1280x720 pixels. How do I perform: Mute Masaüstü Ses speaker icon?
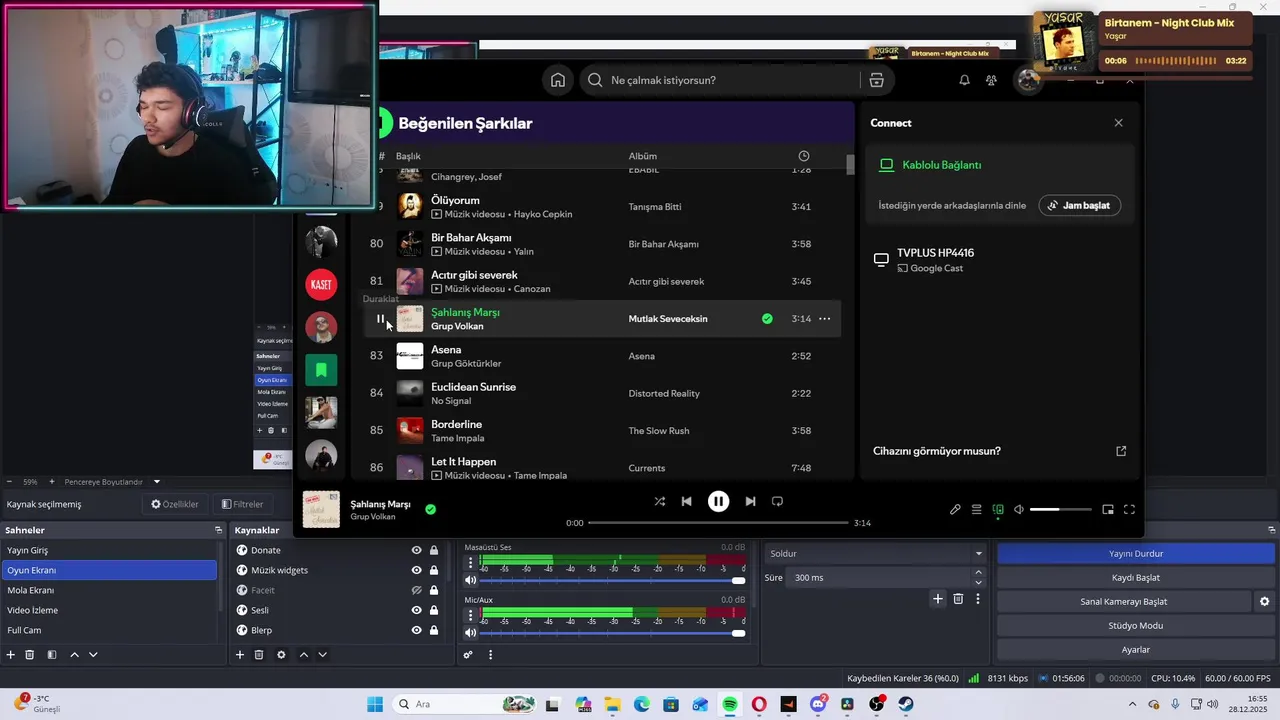tap(471, 580)
